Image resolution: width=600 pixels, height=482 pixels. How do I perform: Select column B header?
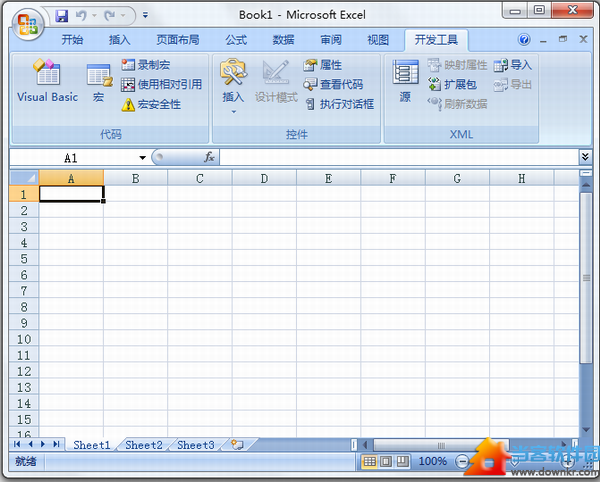[135, 178]
